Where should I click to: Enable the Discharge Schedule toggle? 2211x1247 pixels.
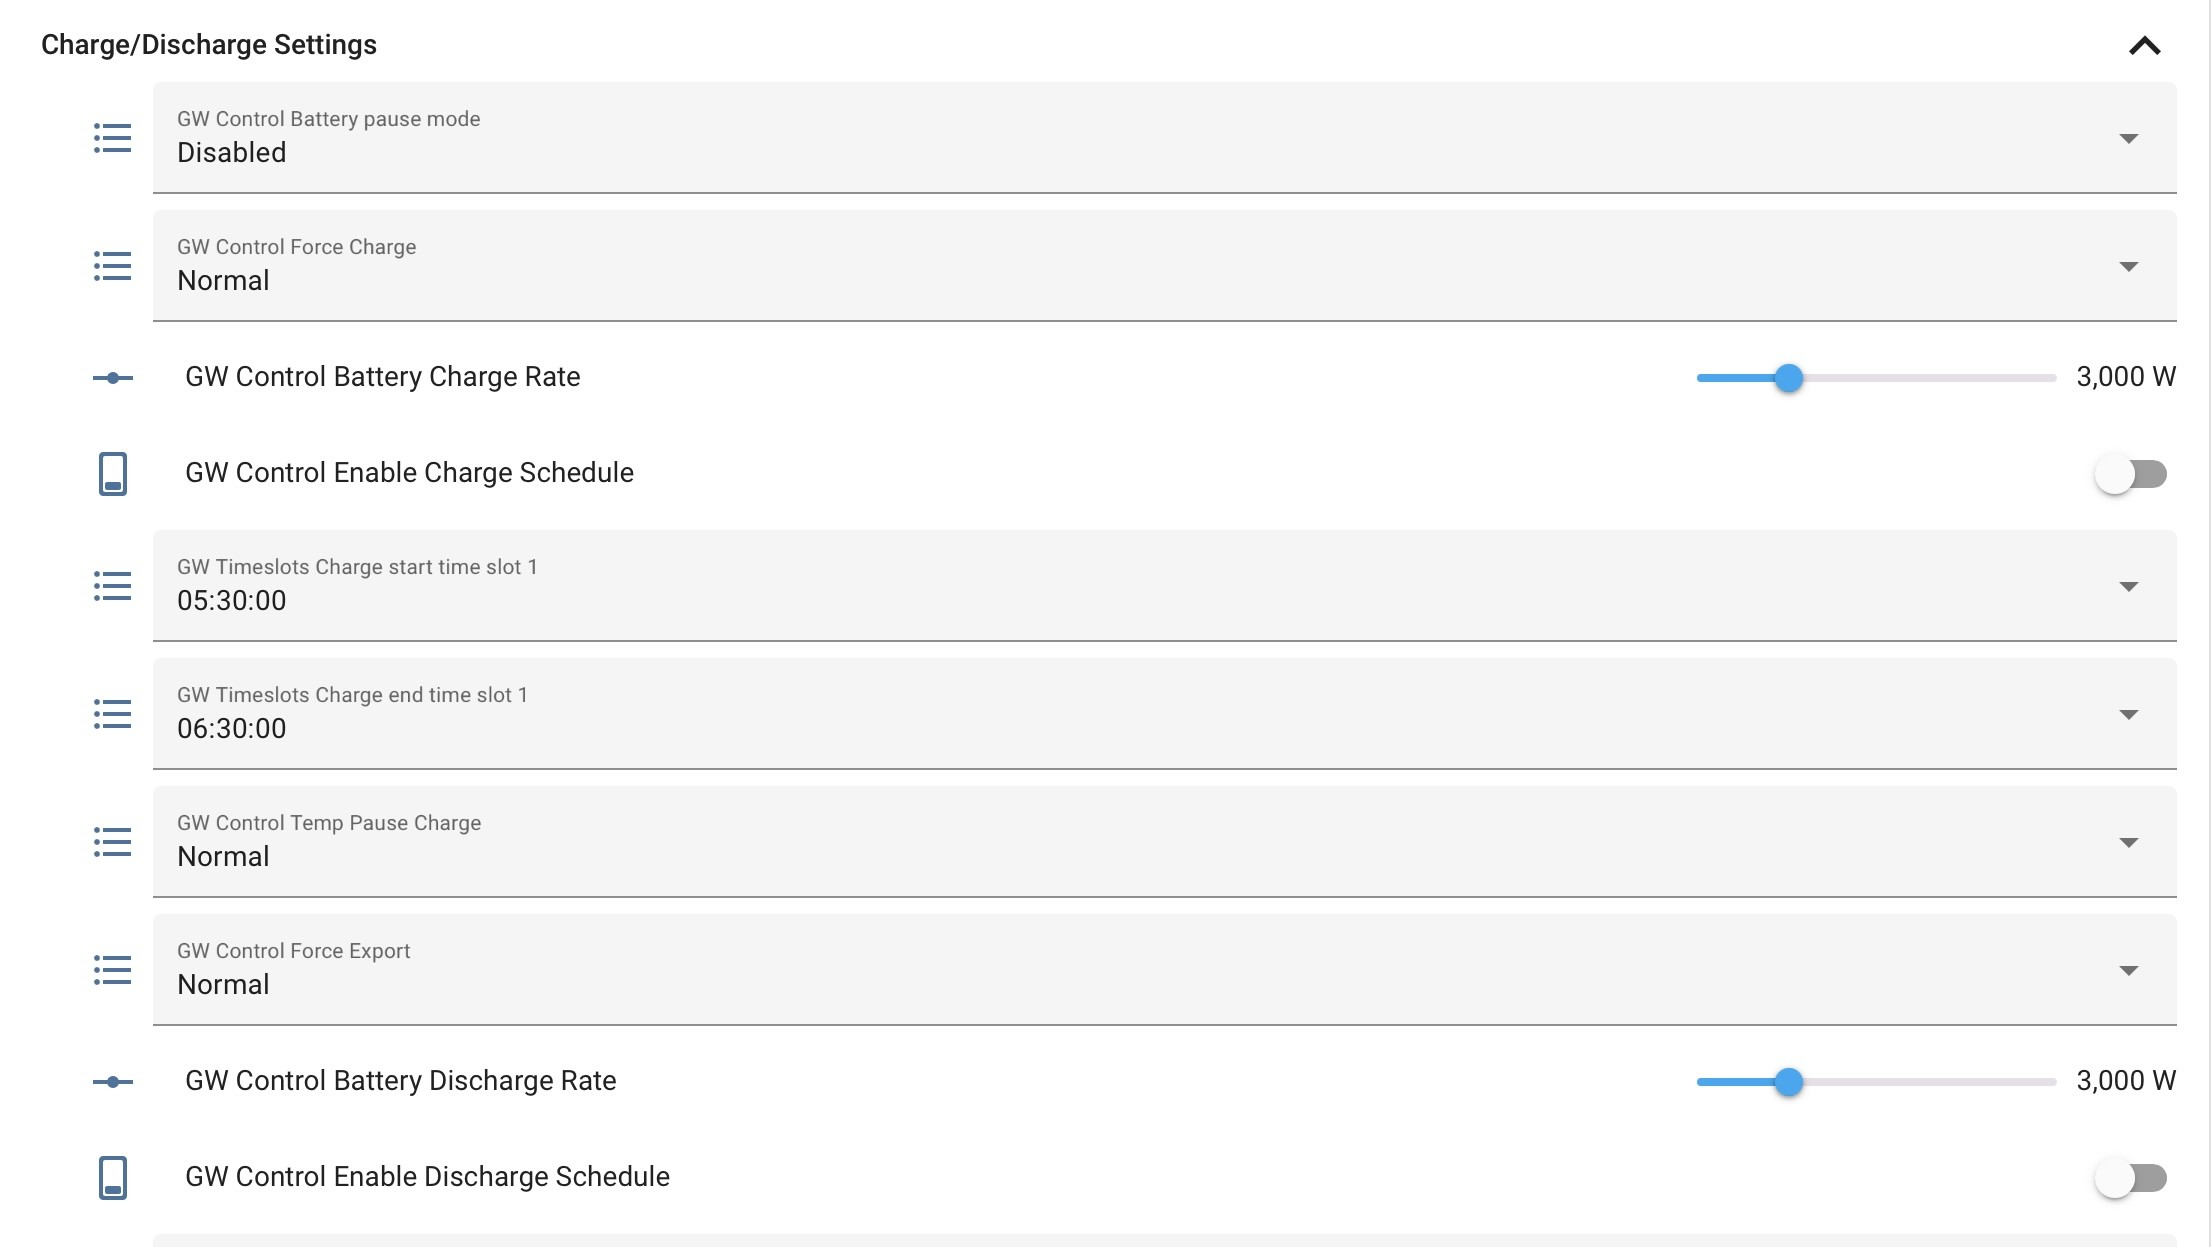tap(2131, 1178)
